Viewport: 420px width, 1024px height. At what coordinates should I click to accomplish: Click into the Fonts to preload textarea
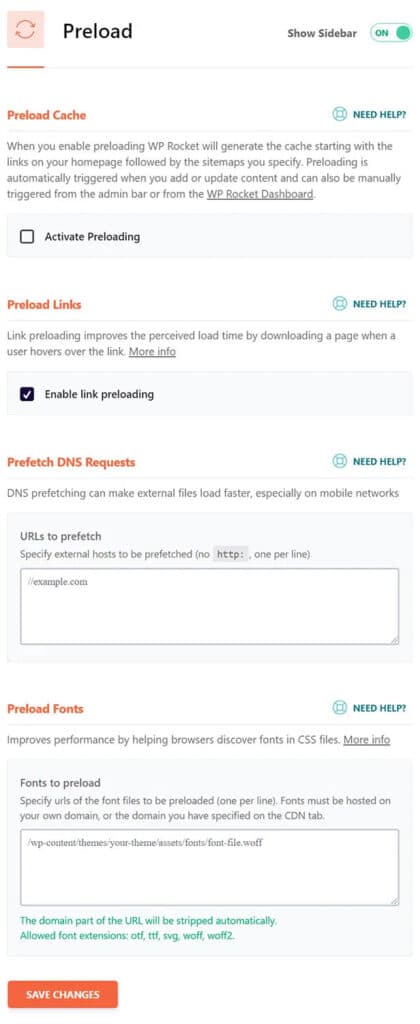coord(210,868)
